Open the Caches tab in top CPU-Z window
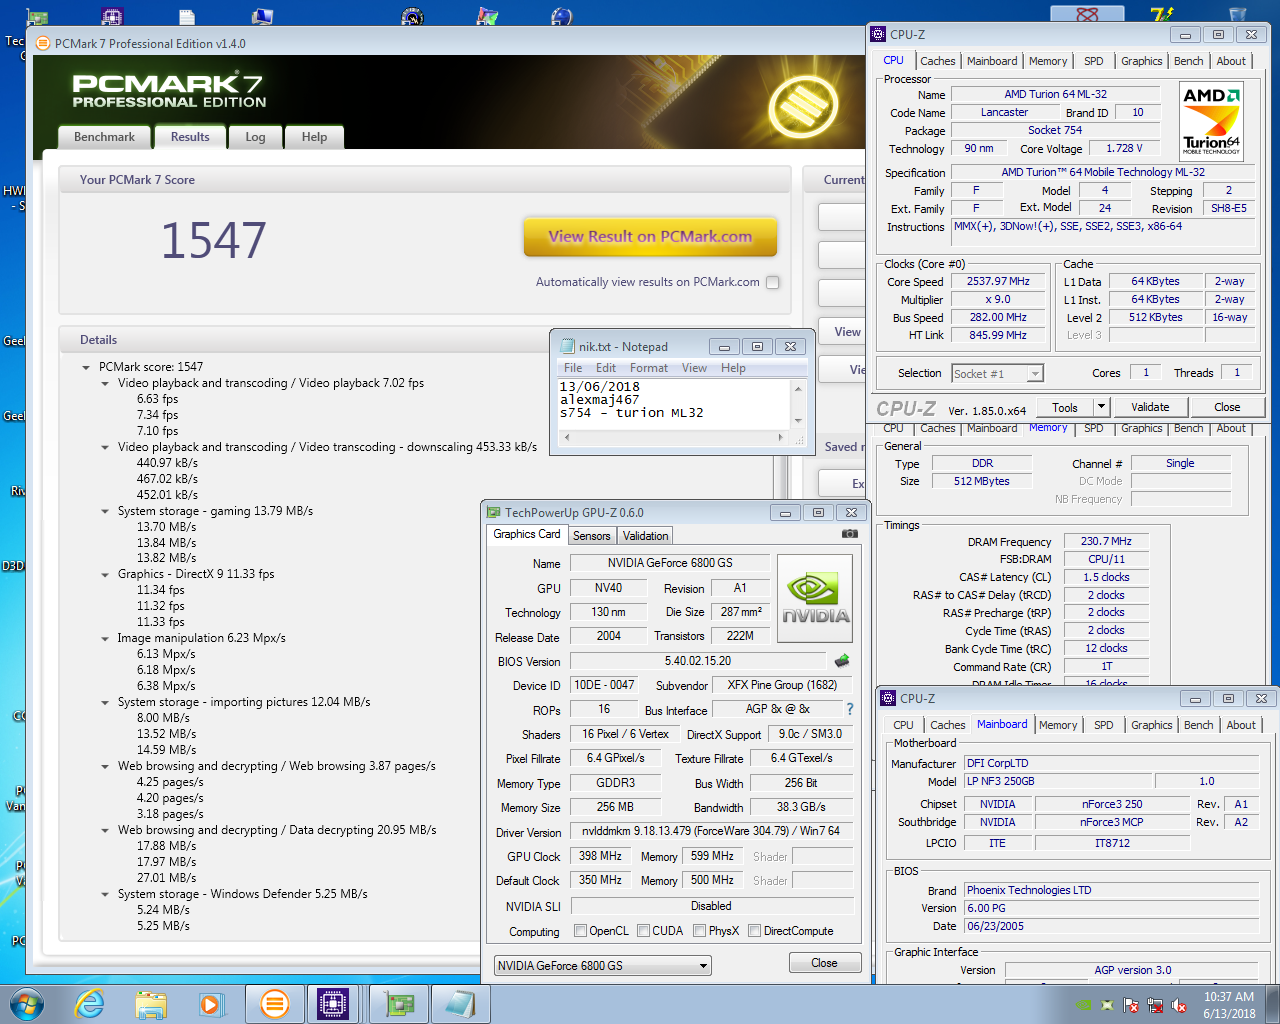Screen dimensions: 1280x1024 (x=938, y=61)
